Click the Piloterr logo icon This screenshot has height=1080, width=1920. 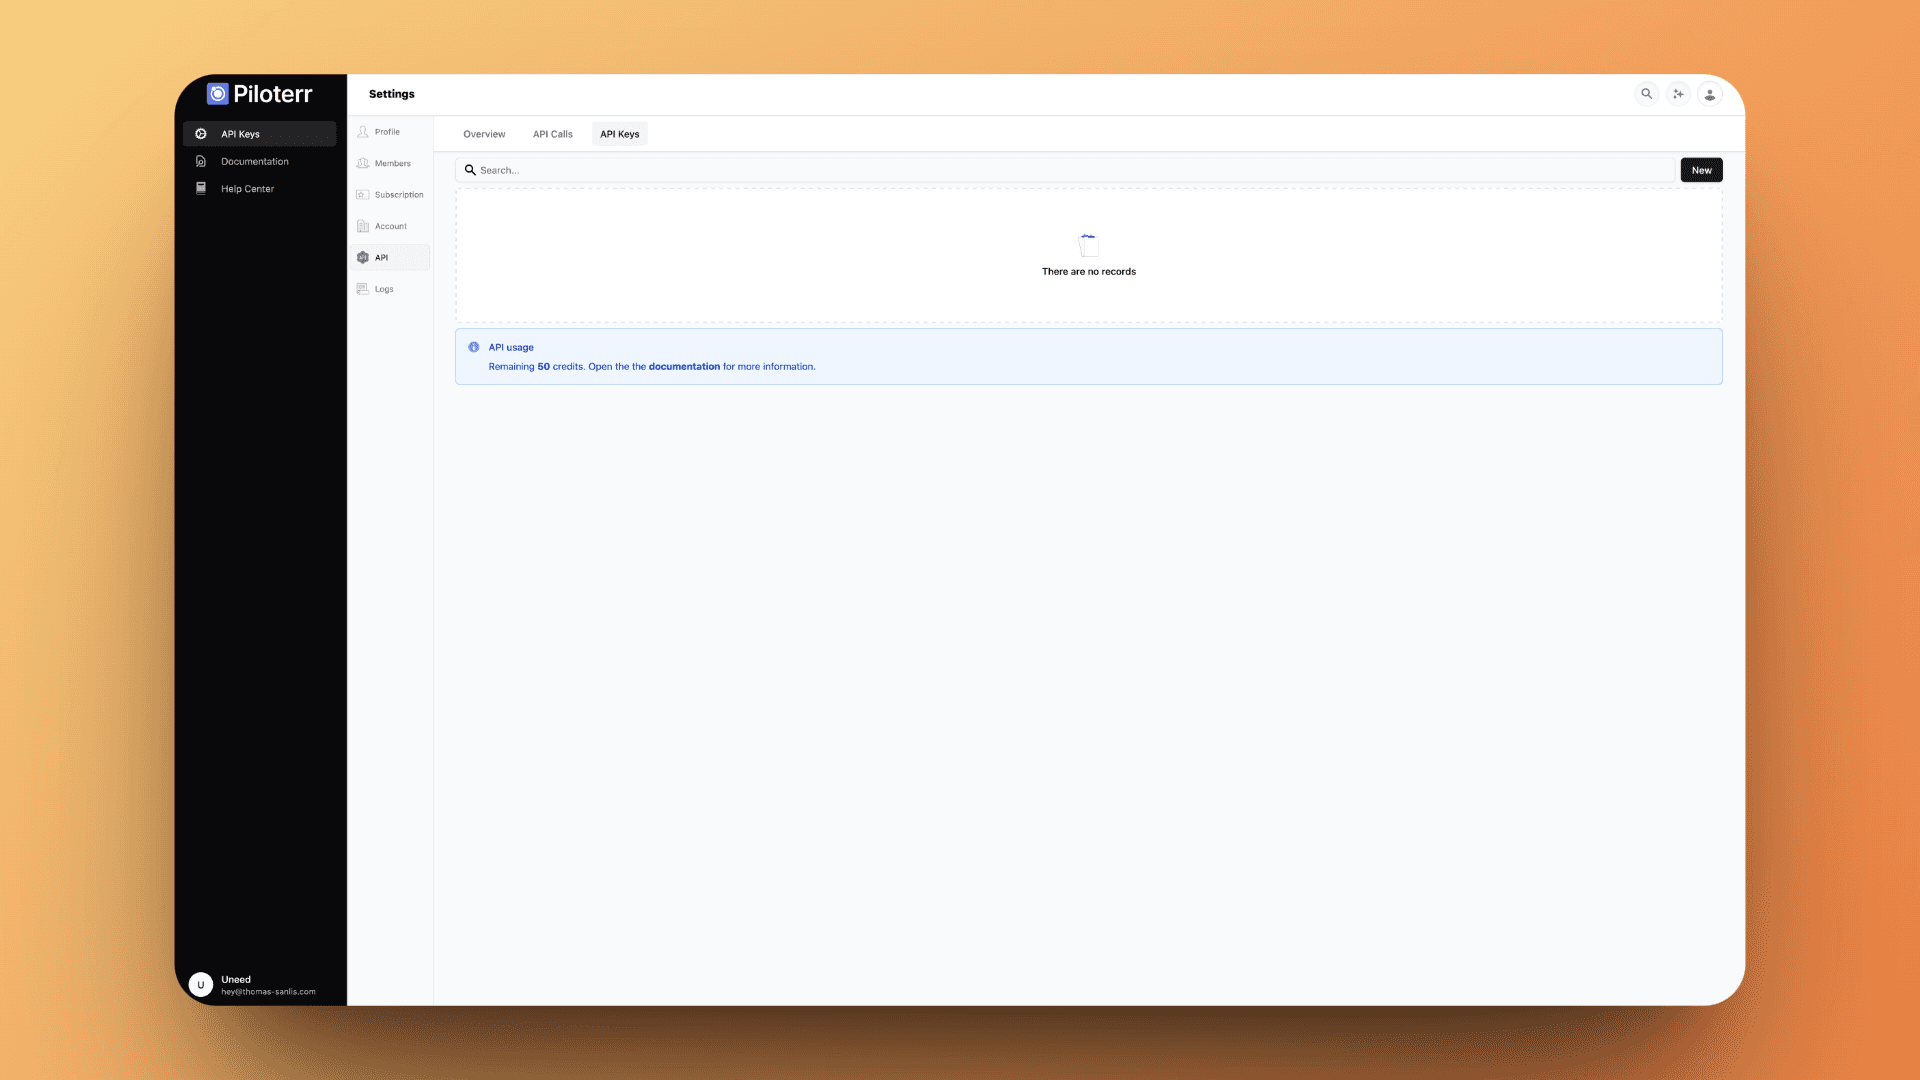216,93
